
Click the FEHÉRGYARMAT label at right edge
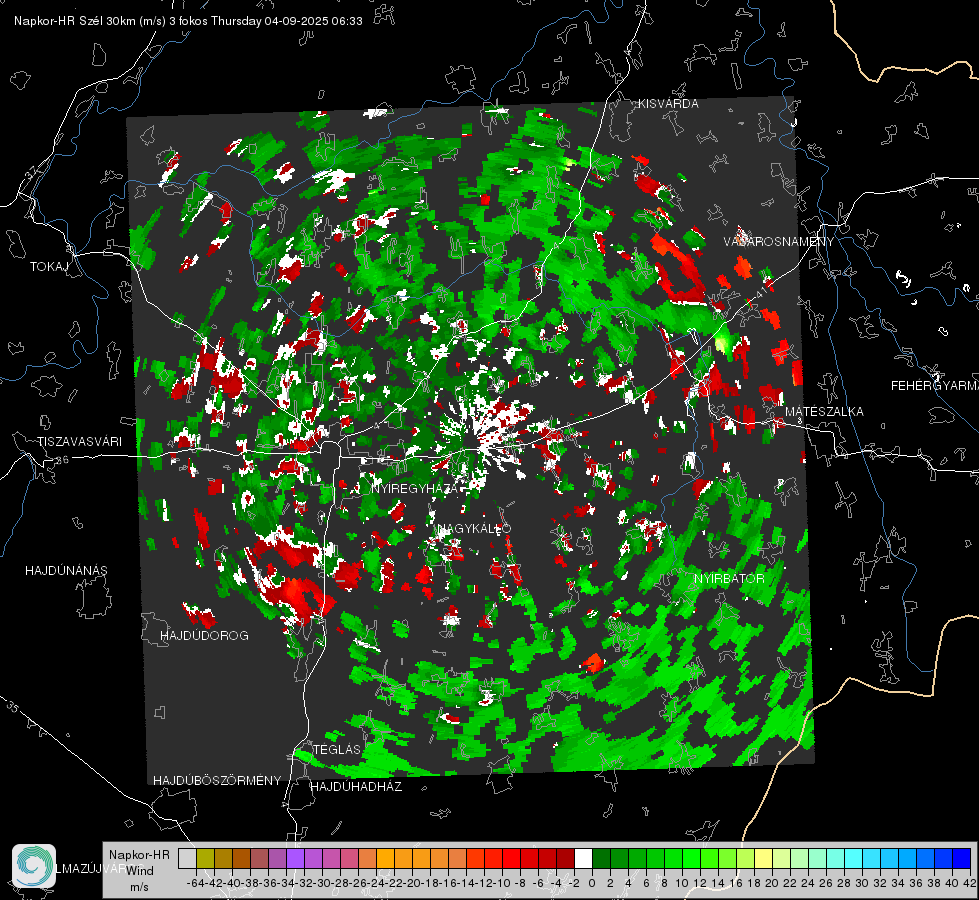(x=935, y=386)
